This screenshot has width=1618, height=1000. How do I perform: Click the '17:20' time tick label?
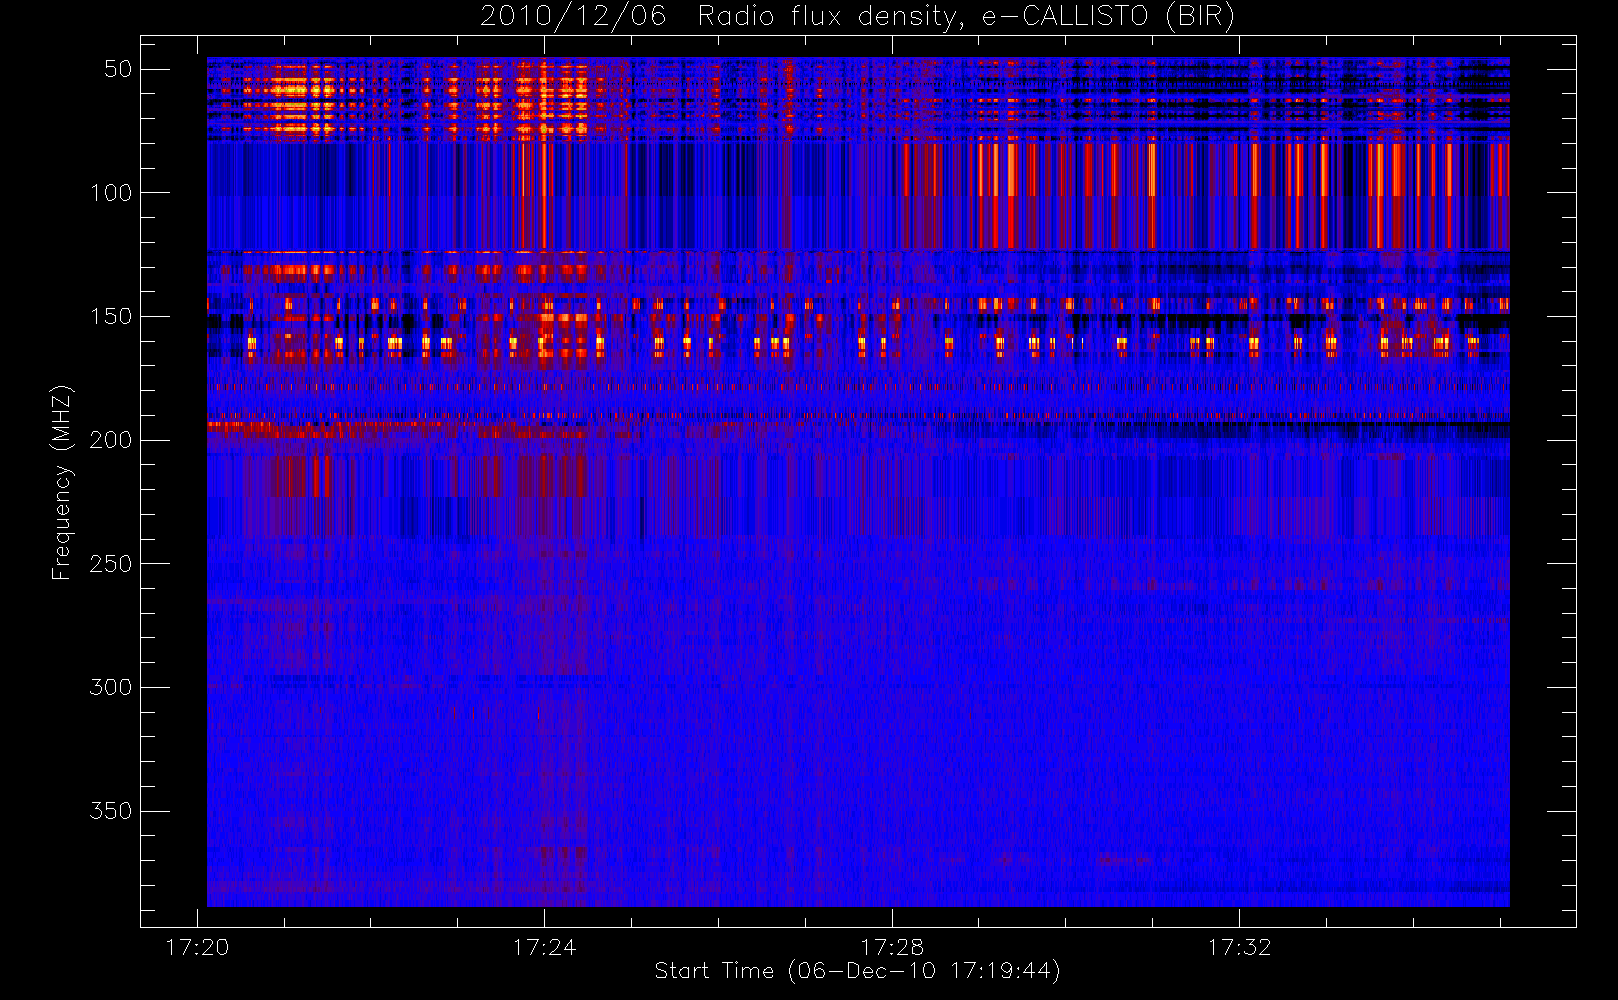coord(197,947)
